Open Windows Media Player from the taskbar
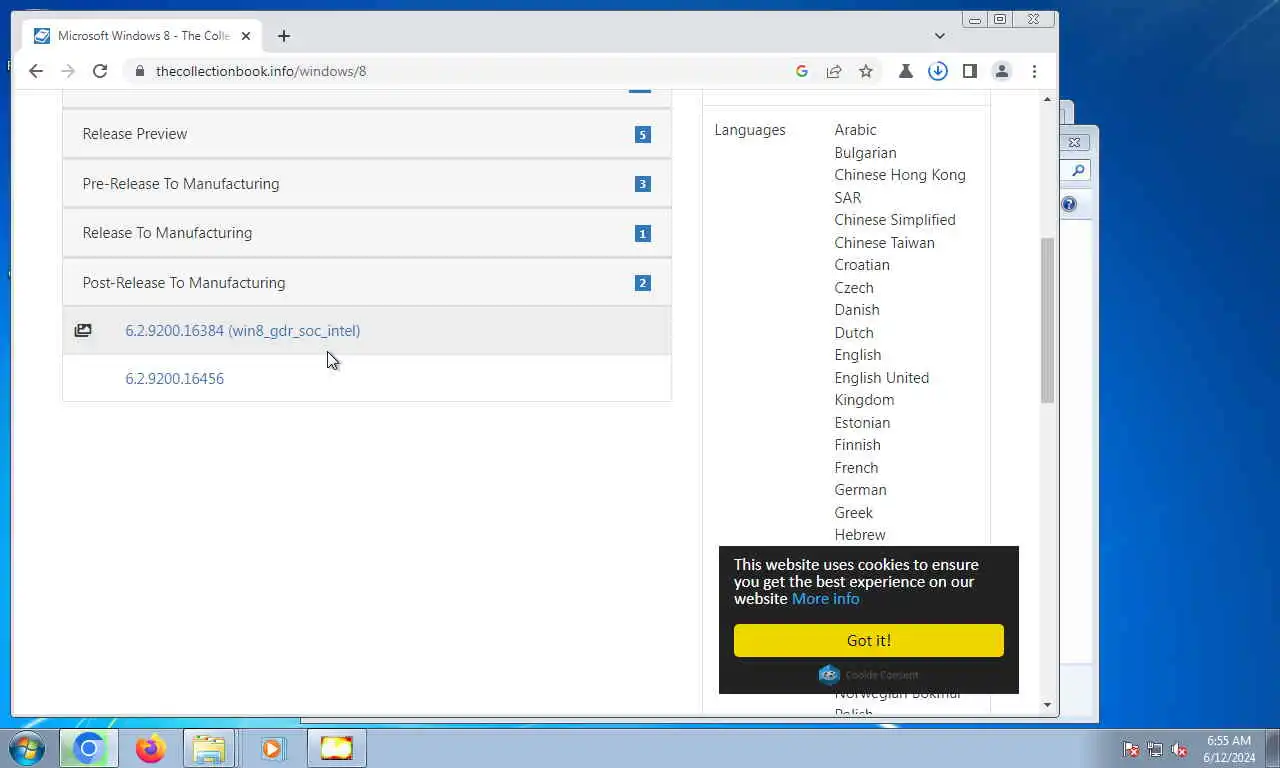Screen dimensions: 1280x768 [x=273, y=748]
